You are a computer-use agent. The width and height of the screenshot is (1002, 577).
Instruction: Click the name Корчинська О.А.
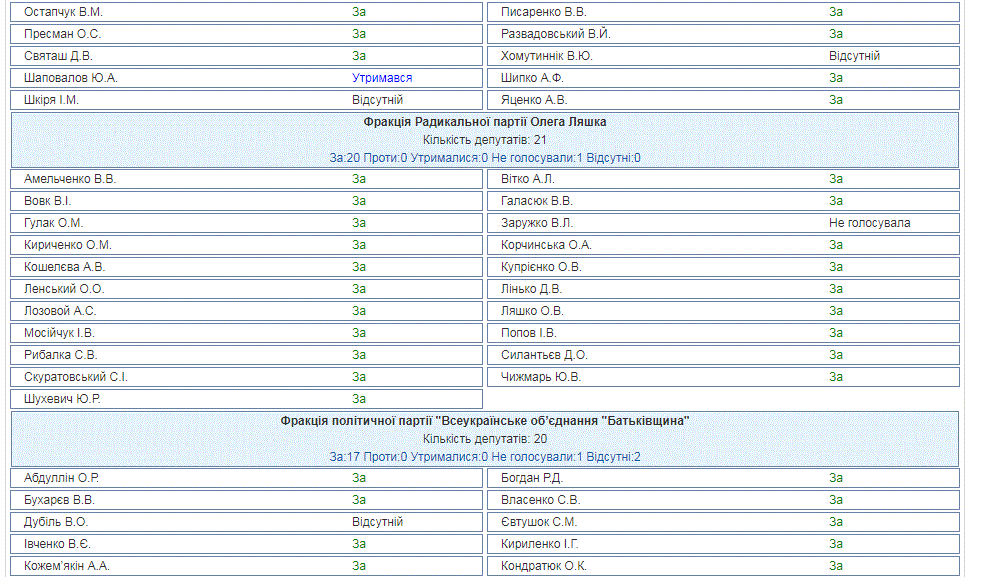[x=546, y=245]
